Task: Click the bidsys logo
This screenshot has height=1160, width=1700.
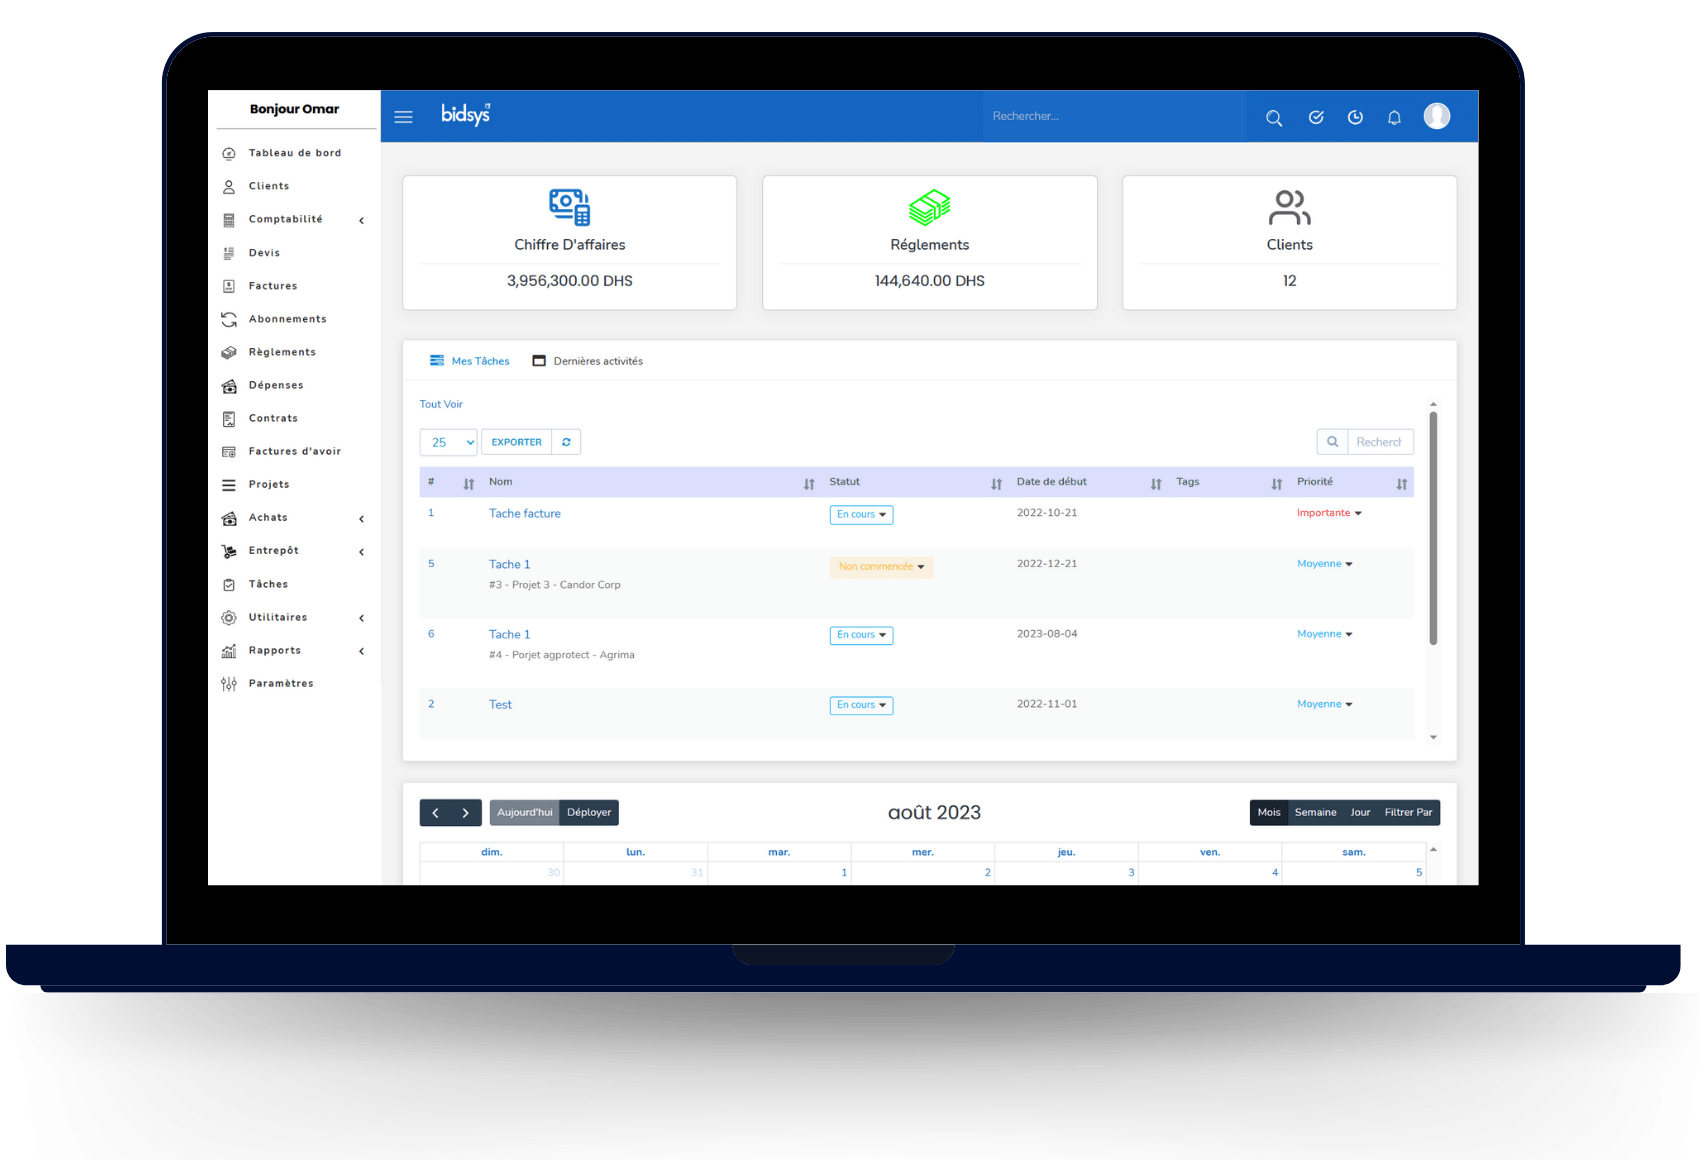Action: 466,114
